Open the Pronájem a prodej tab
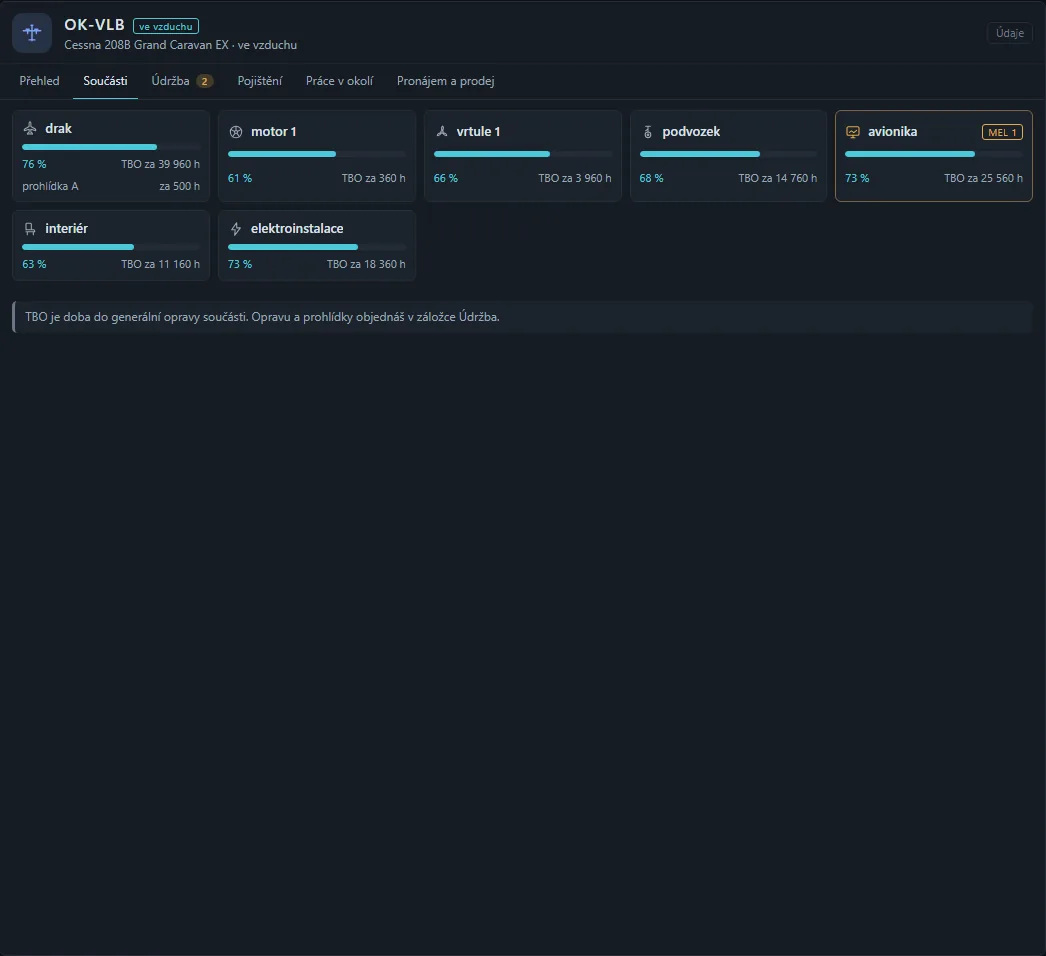The image size is (1046, 956). (x=446, y=81)
